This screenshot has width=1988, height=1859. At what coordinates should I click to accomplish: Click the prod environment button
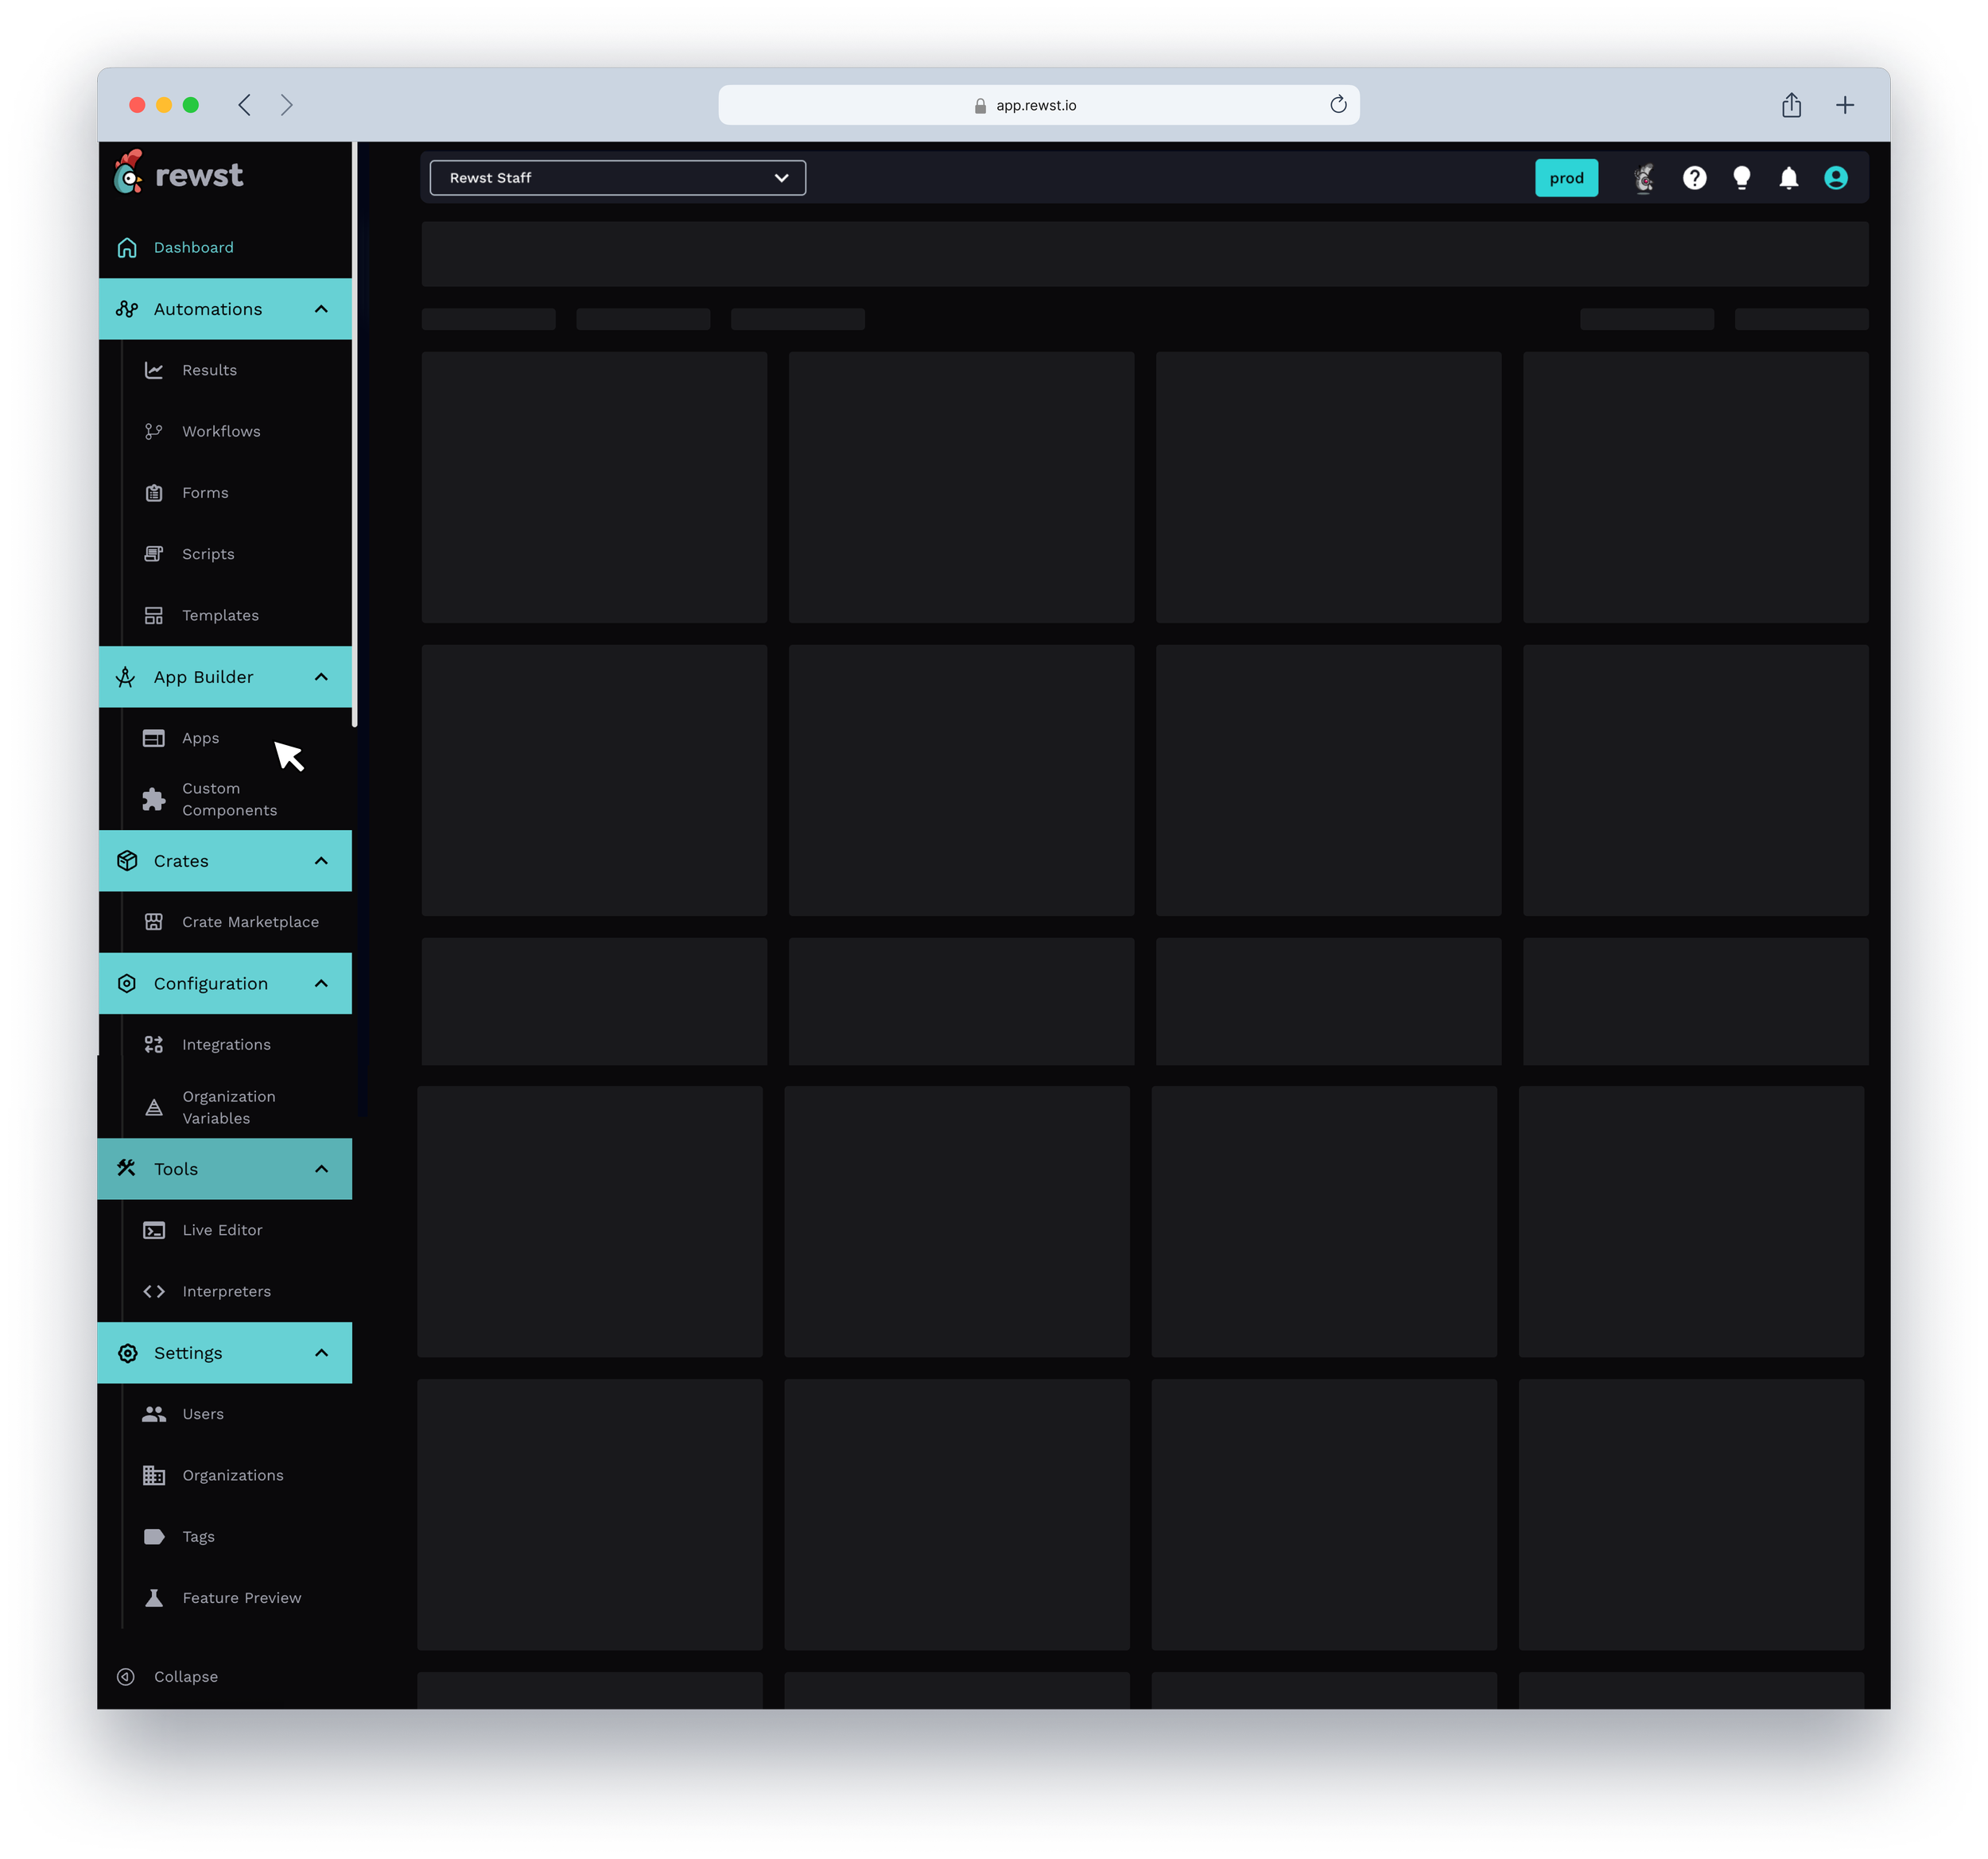pyautogui.click(x=1566, y=178)
